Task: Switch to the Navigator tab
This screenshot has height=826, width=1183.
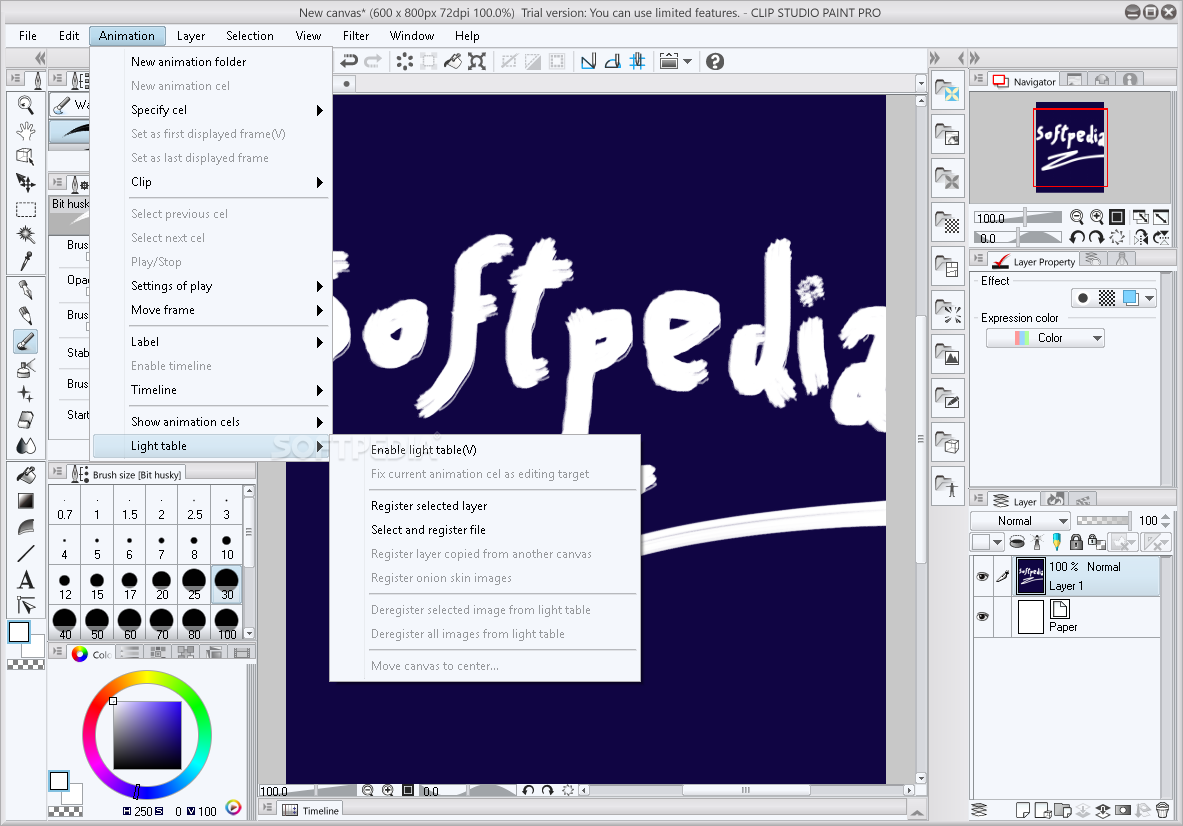Action: [1024, 81]
